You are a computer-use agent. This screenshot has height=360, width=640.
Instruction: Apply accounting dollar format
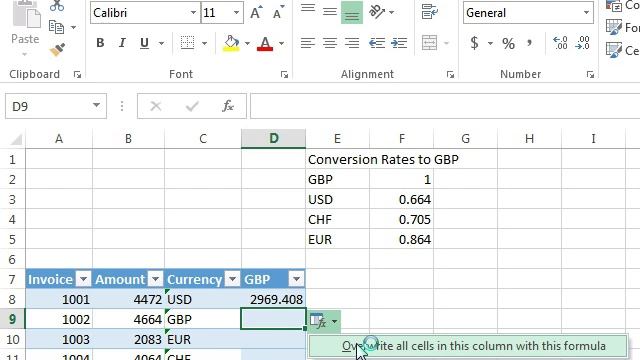474,43
